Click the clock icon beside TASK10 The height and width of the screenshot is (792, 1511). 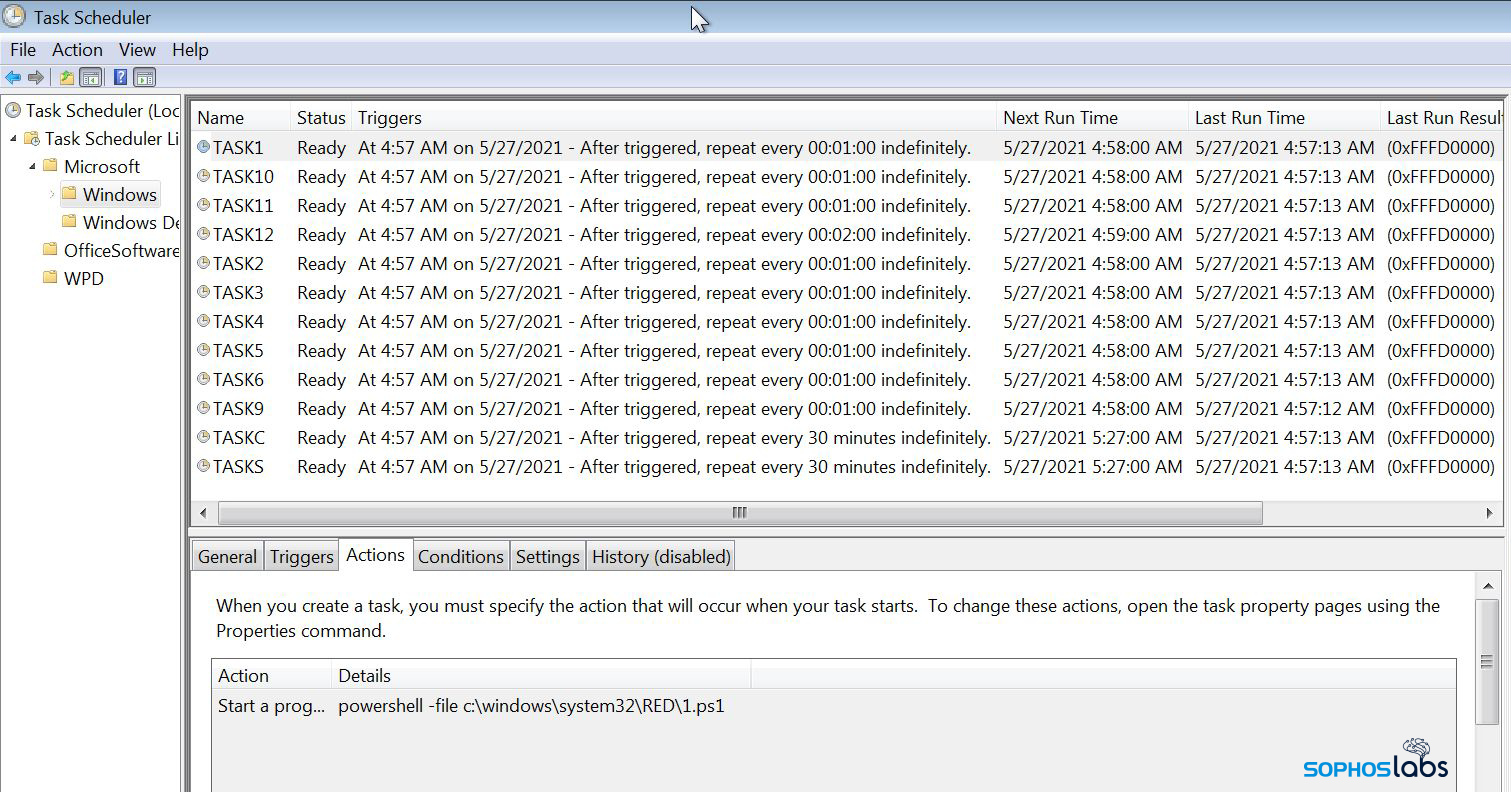[x=204, y=176]
